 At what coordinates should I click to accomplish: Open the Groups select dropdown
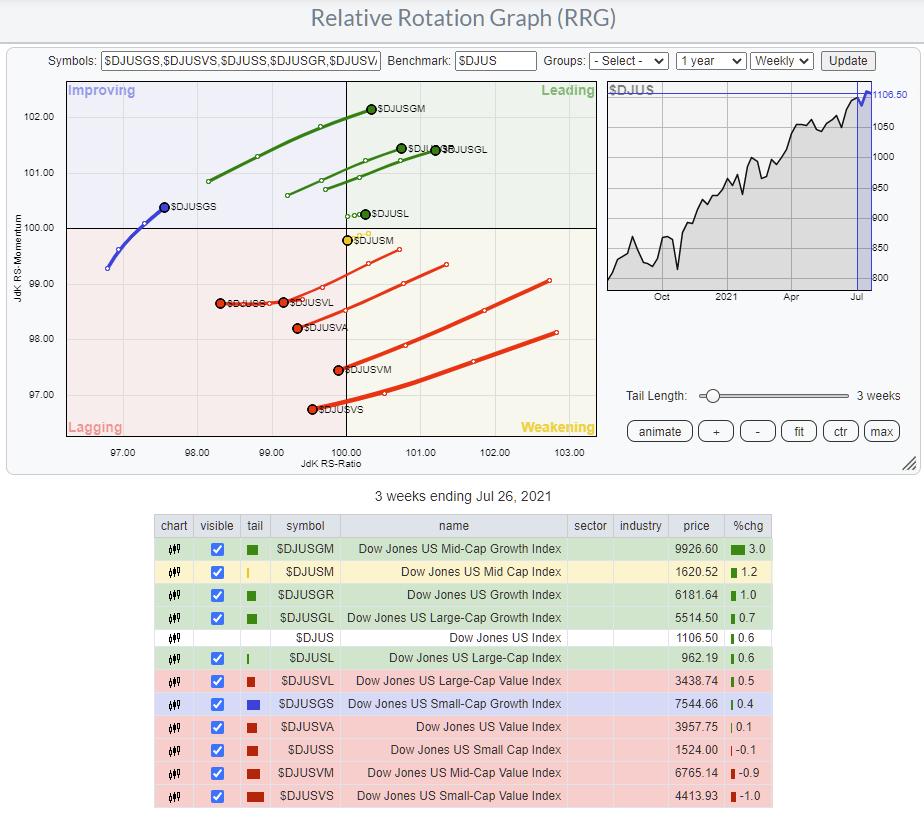(628, 61)
